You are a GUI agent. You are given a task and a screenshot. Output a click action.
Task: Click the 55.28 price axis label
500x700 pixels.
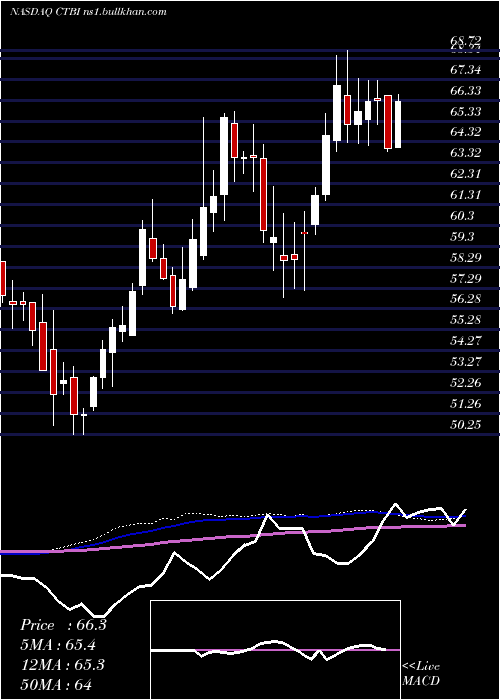click(x=466, y=320)
